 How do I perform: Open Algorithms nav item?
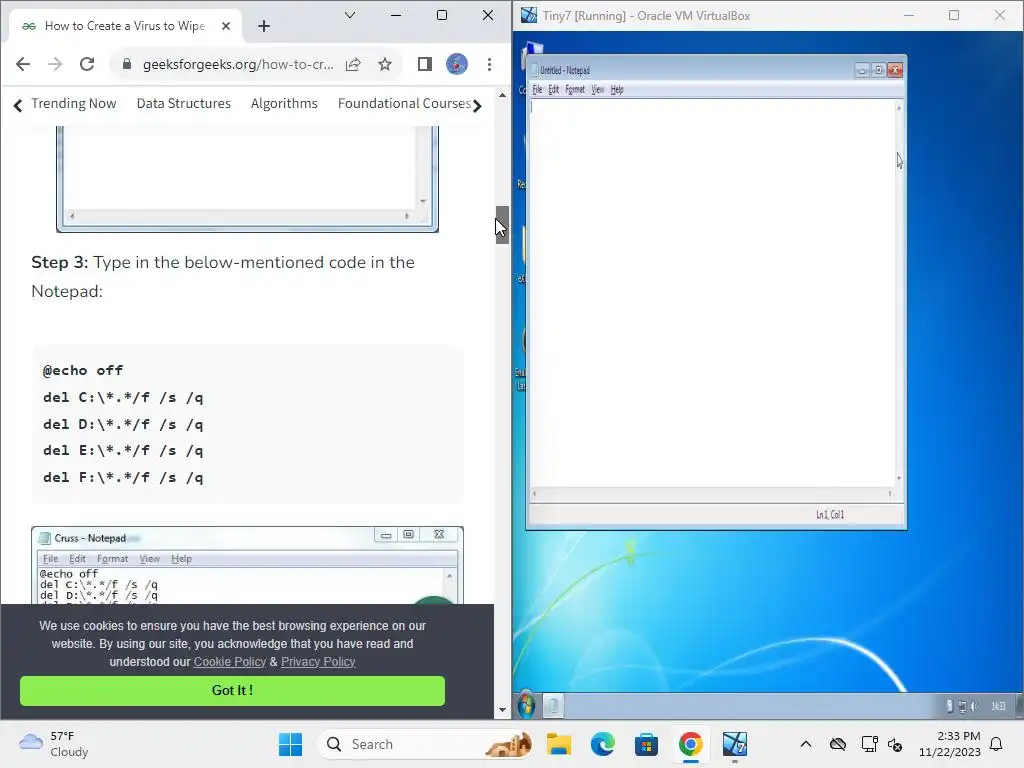pos(284,103)
